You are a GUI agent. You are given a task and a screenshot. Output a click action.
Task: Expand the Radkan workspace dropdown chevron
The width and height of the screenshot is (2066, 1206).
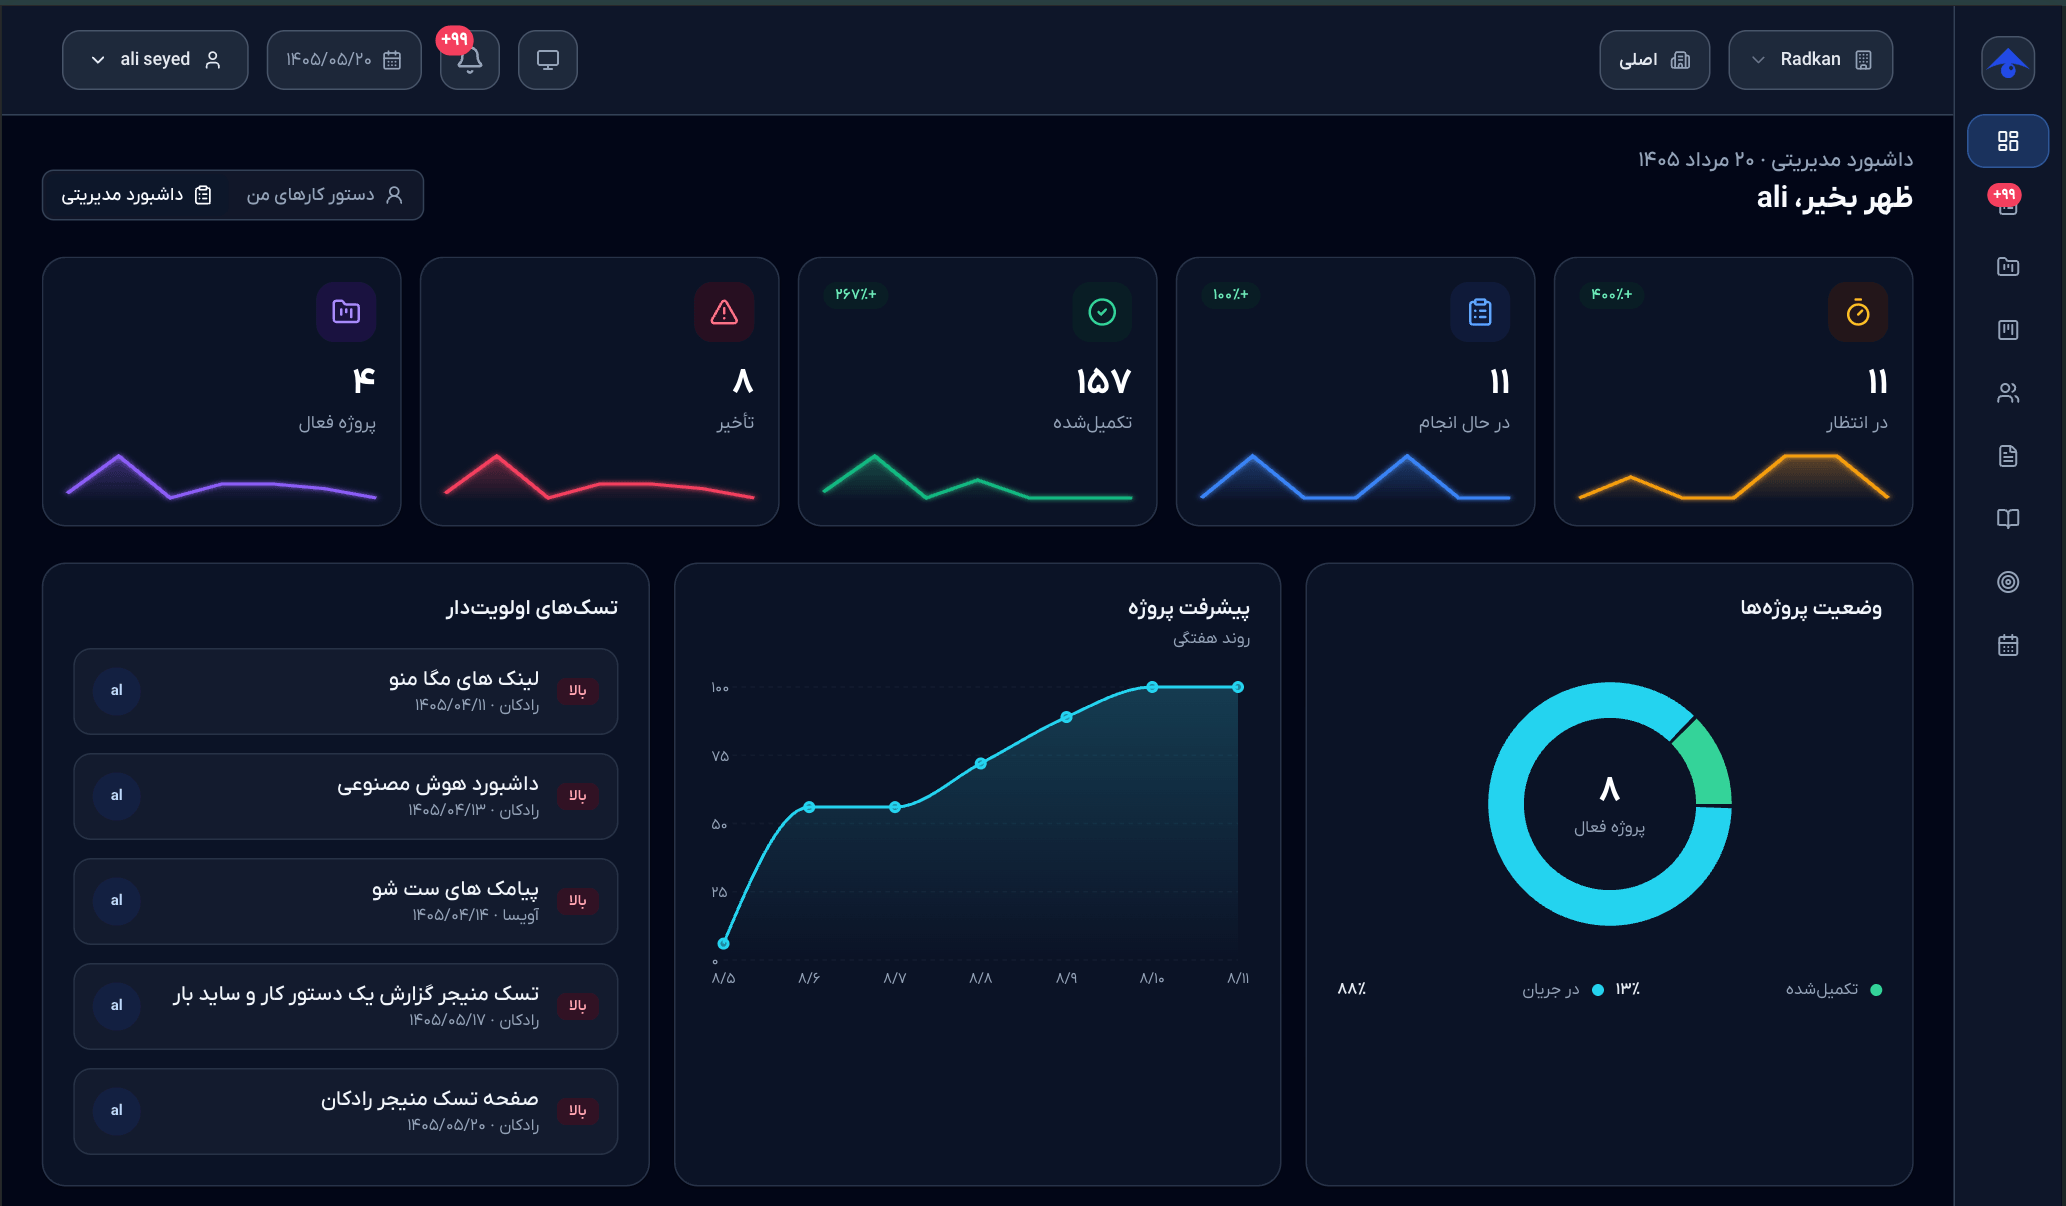1758,60
